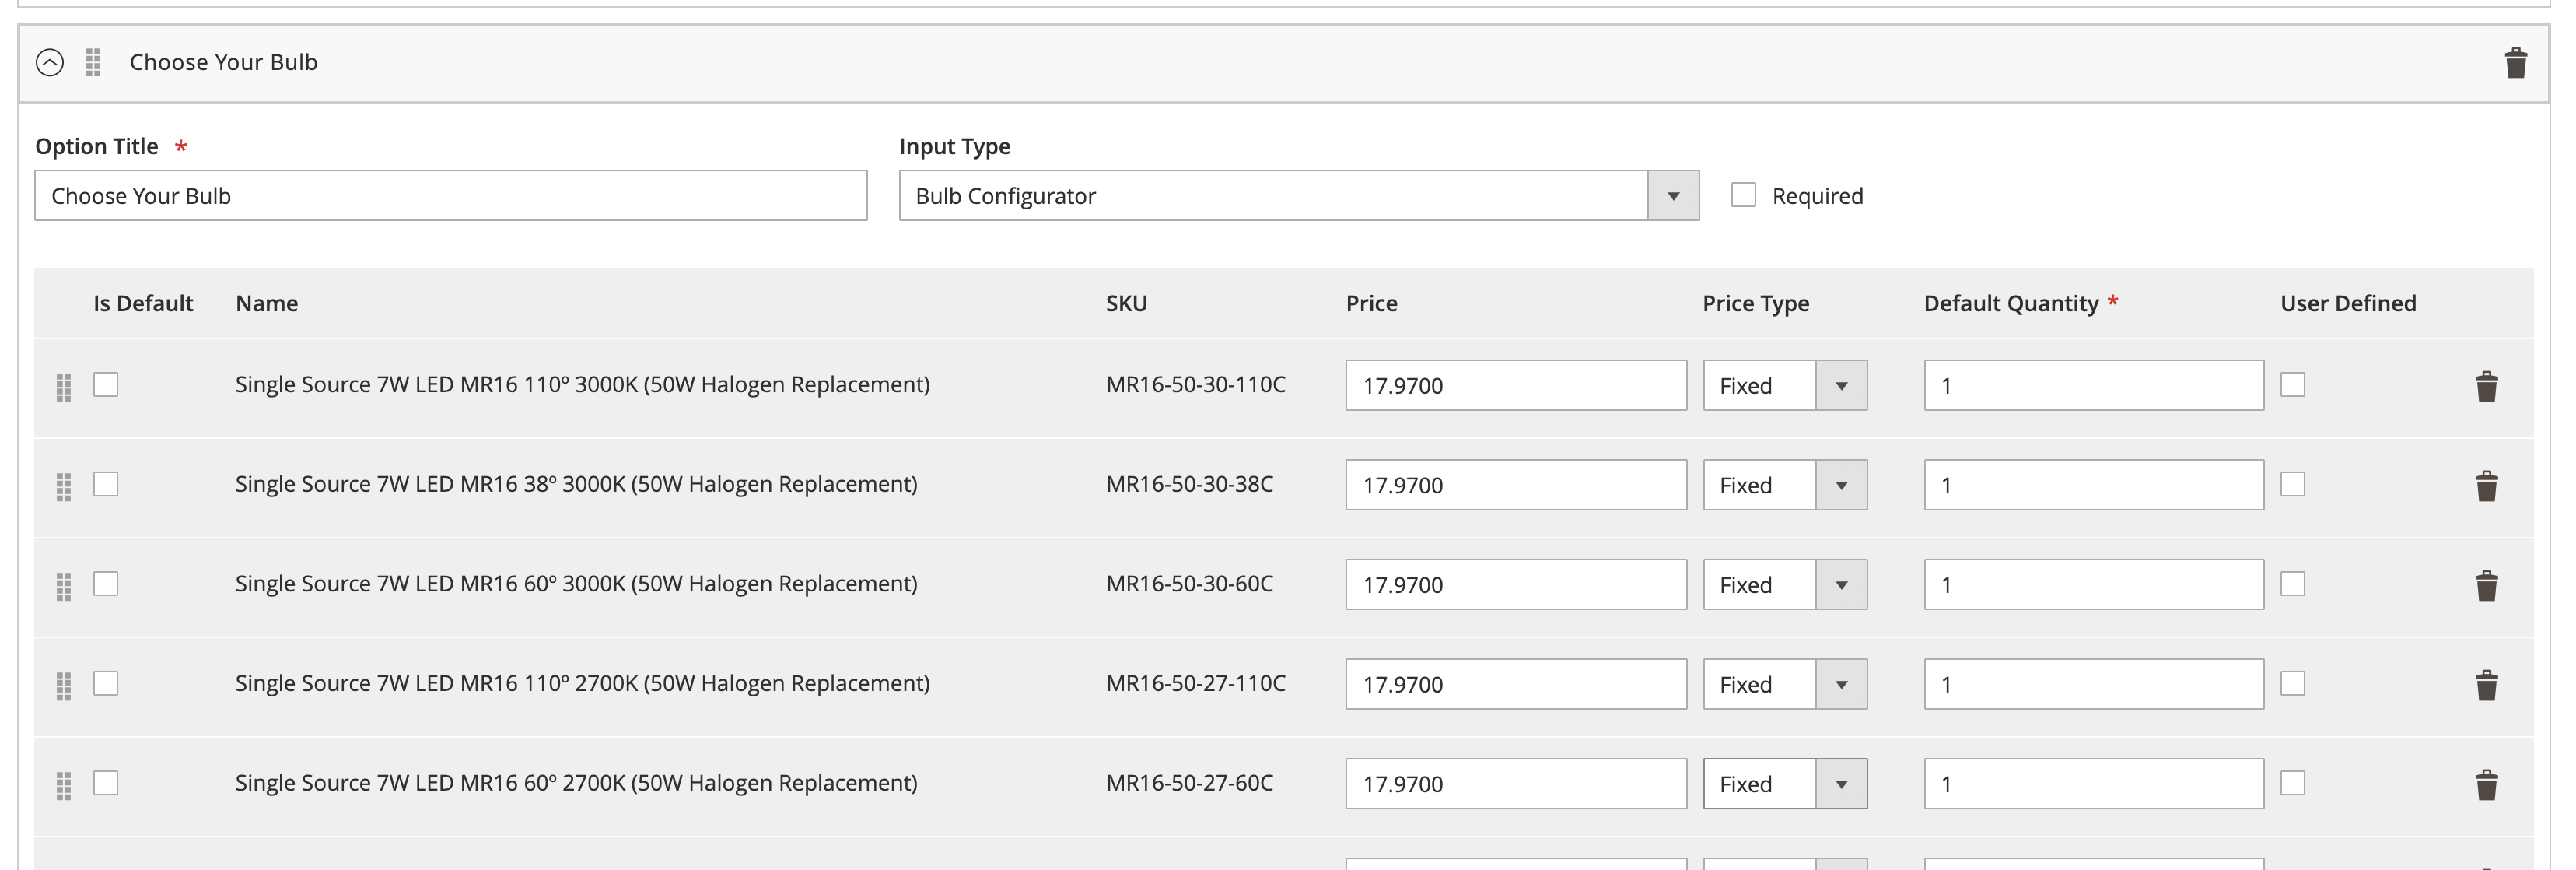2576x870 pixels.
Task: Delete the MR16-50-27-110C bulb row
Action: click(2486, 685)
